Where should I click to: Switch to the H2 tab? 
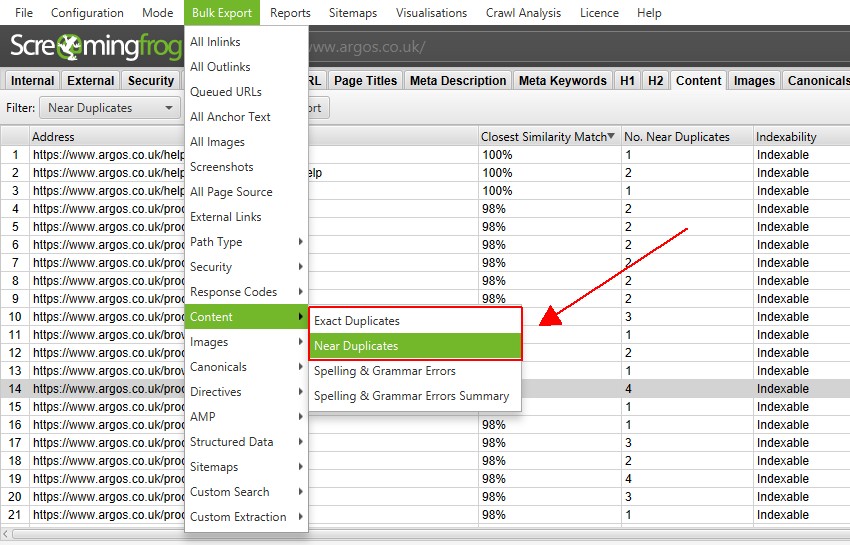655,80
